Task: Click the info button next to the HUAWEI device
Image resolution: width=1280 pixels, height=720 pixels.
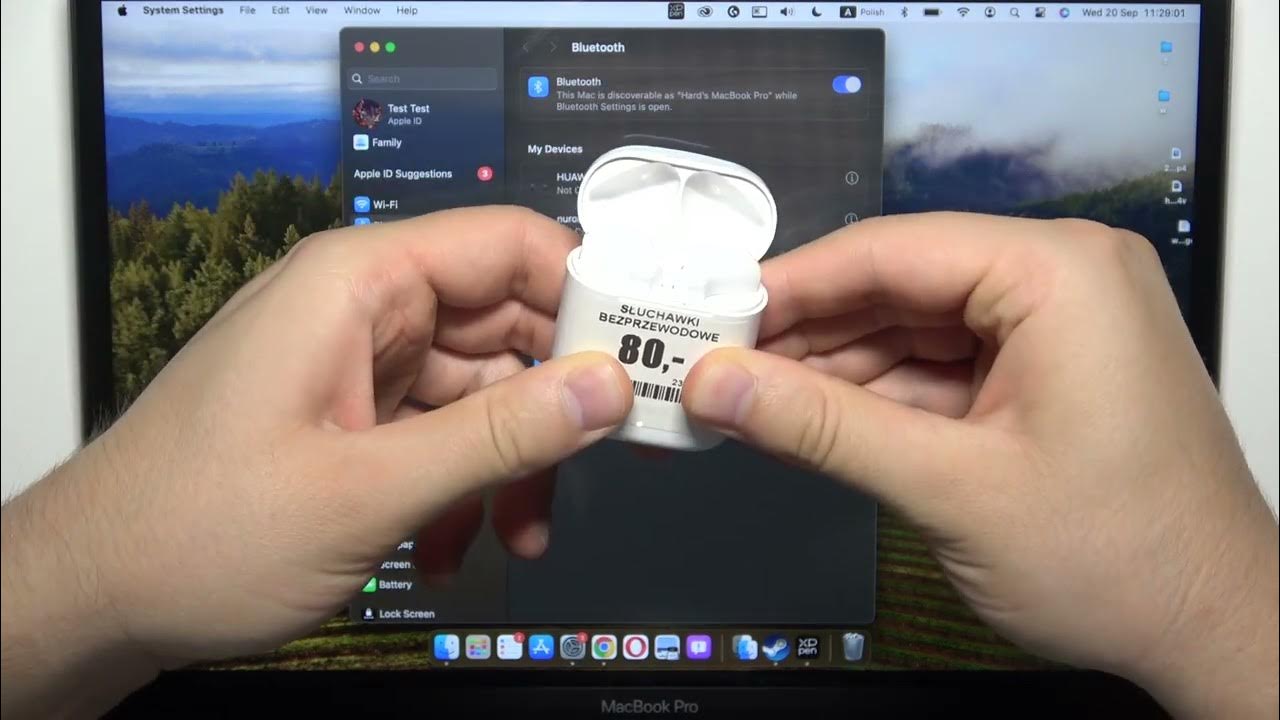Action: [x=851, y=178]
